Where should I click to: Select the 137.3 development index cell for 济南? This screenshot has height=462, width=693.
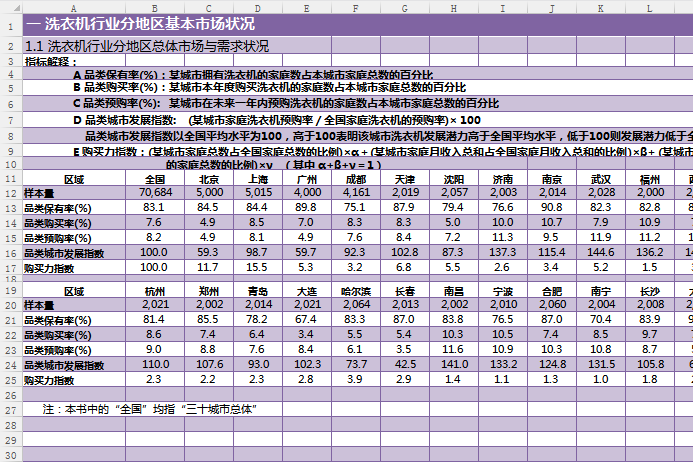[503, 254]
